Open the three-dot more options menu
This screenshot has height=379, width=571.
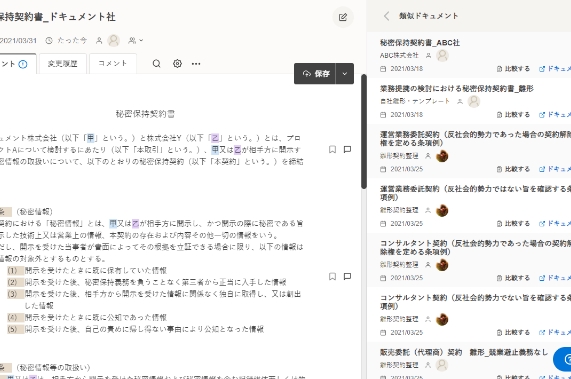(196, 64)
